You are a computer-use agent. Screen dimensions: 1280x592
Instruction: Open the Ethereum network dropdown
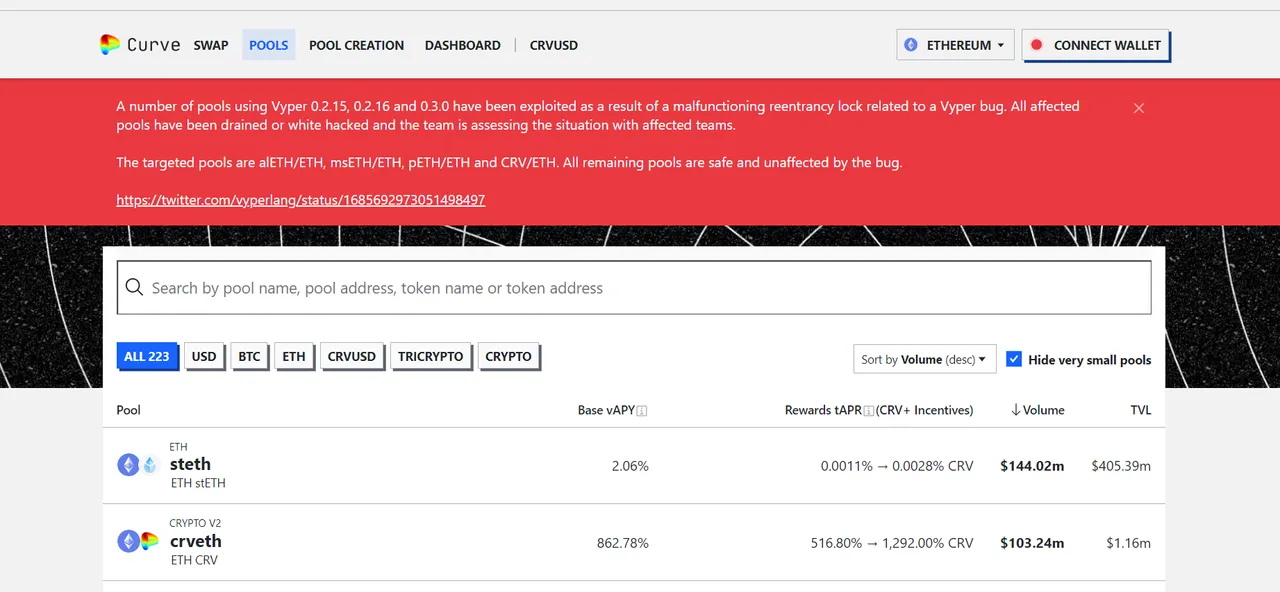coord(956,45)
